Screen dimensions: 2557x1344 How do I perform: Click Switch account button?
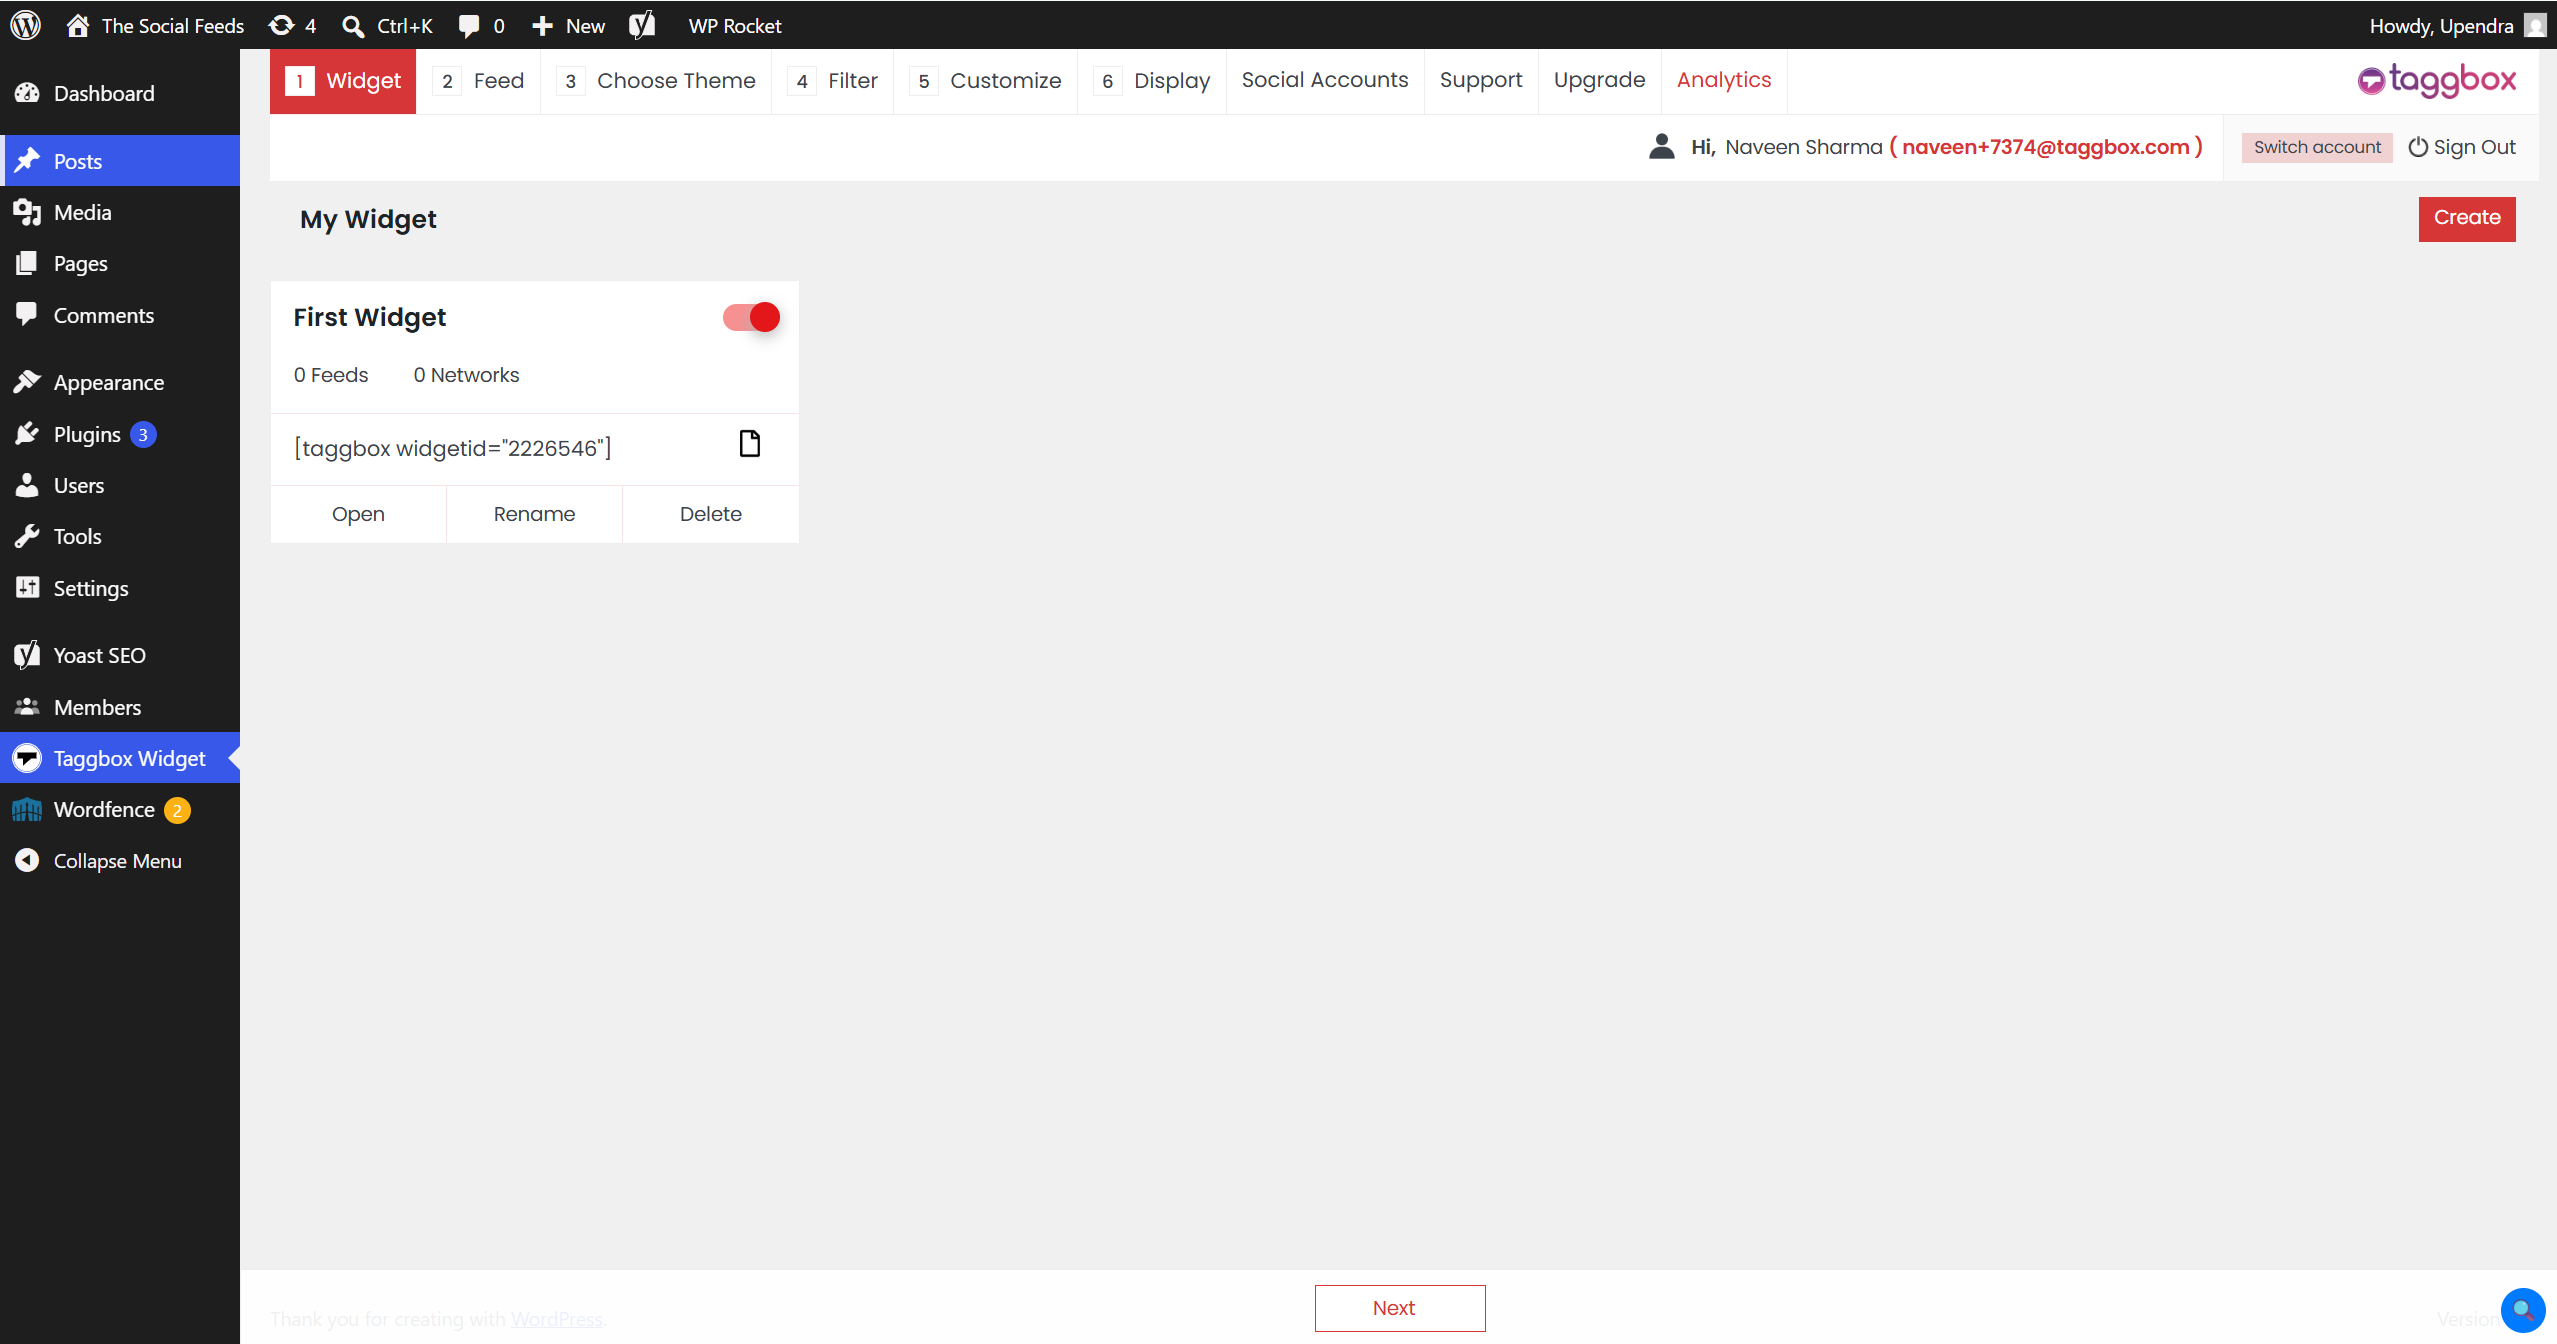(2317, 147)
